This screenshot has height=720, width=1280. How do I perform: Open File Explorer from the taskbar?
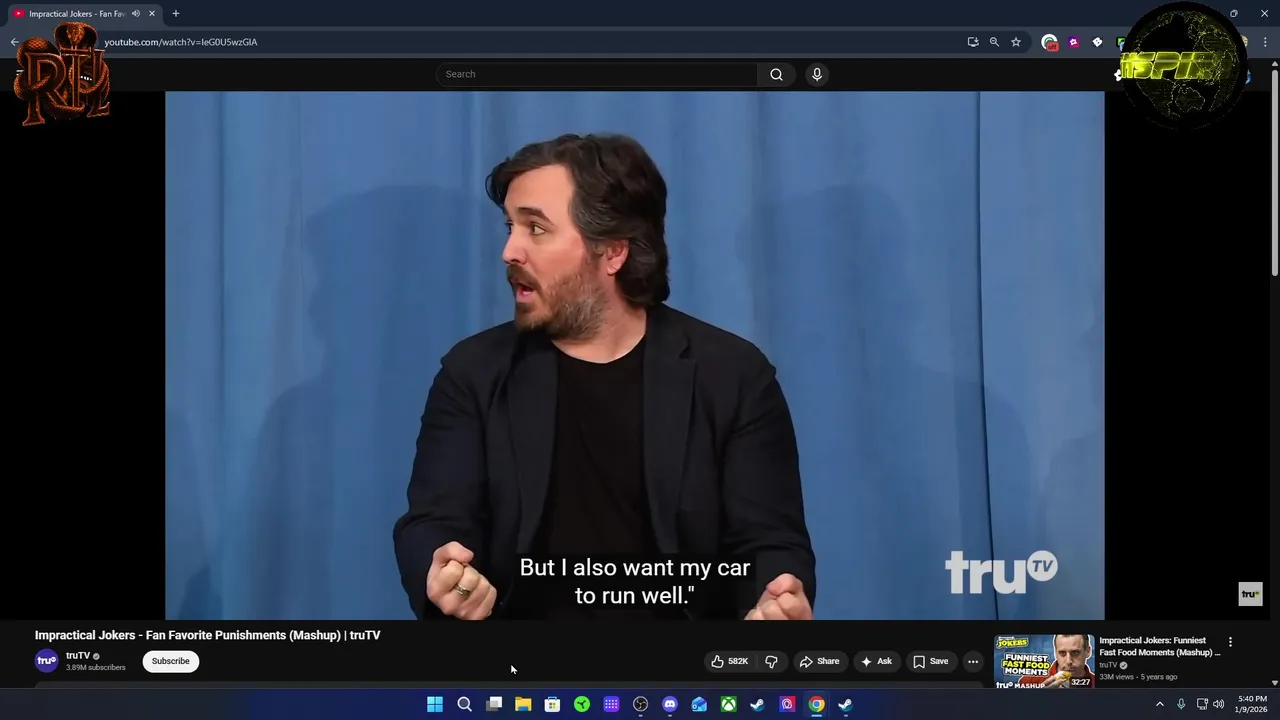coord(523,705)
